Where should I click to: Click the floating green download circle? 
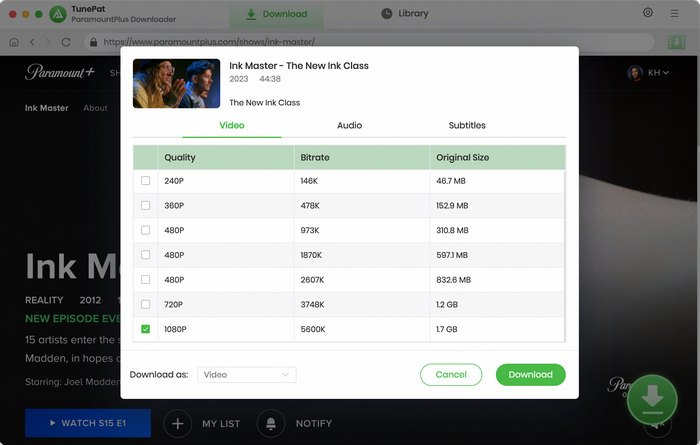pyautogui.click(x=652, y=399)
